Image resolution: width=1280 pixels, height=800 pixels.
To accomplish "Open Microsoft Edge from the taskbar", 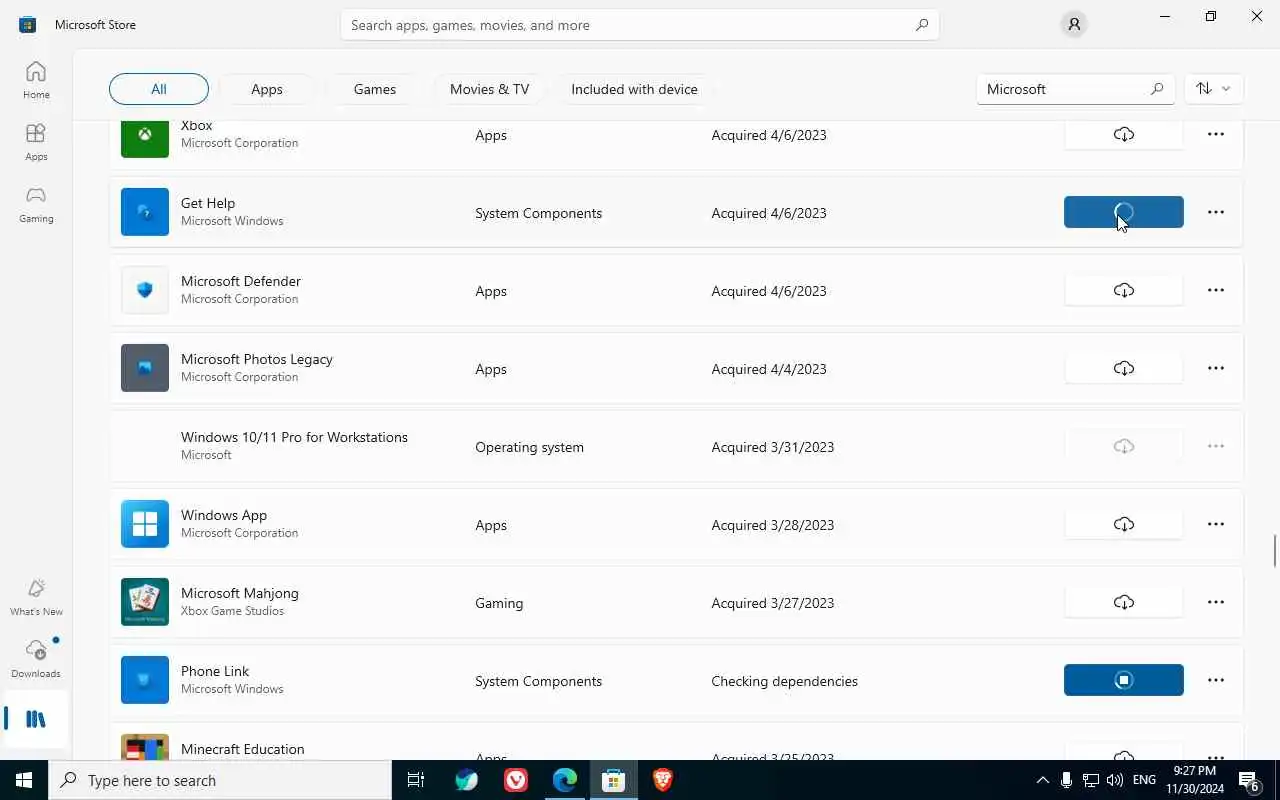I will (x=565, y=780).
